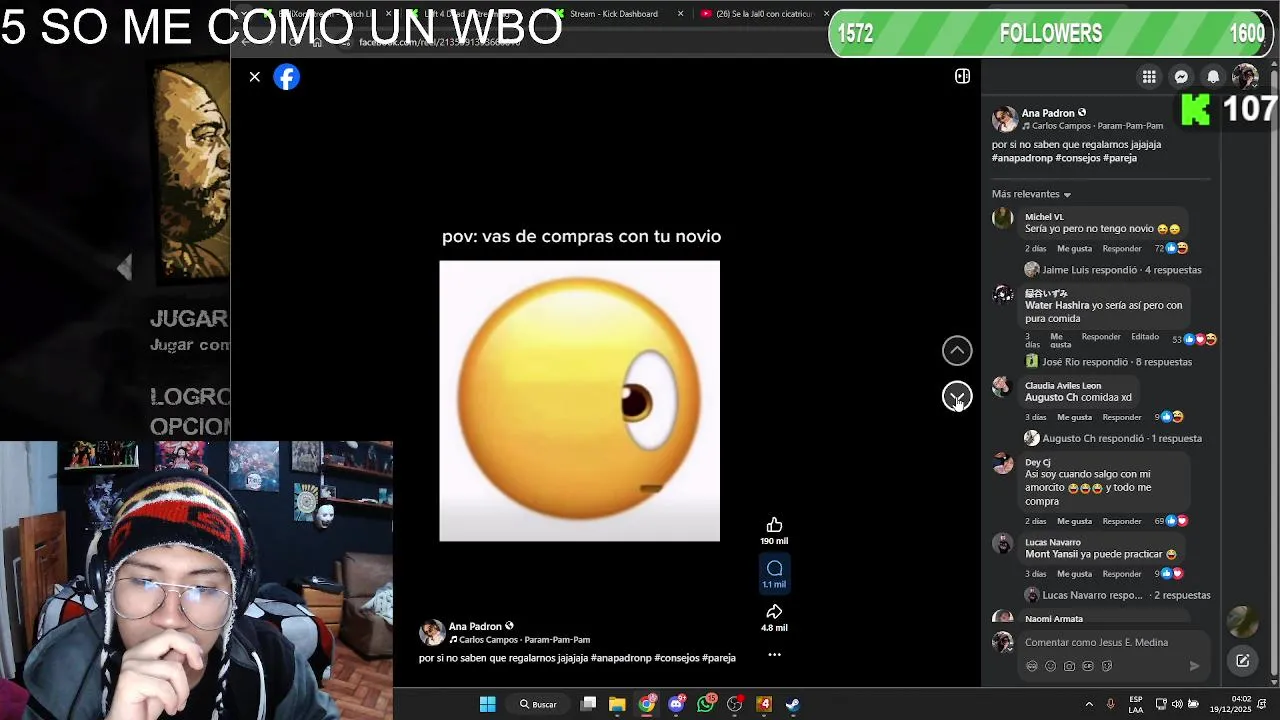Open Ana Padron's profile in the comments panel

[x=1047, y=113]
